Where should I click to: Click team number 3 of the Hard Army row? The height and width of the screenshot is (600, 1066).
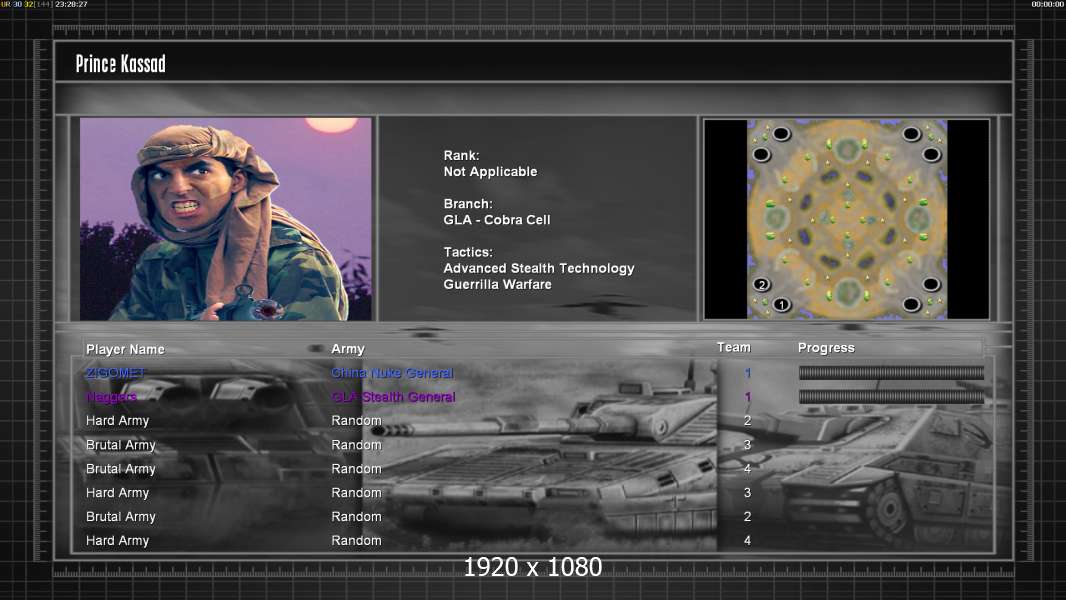click(x=748, y=493)
